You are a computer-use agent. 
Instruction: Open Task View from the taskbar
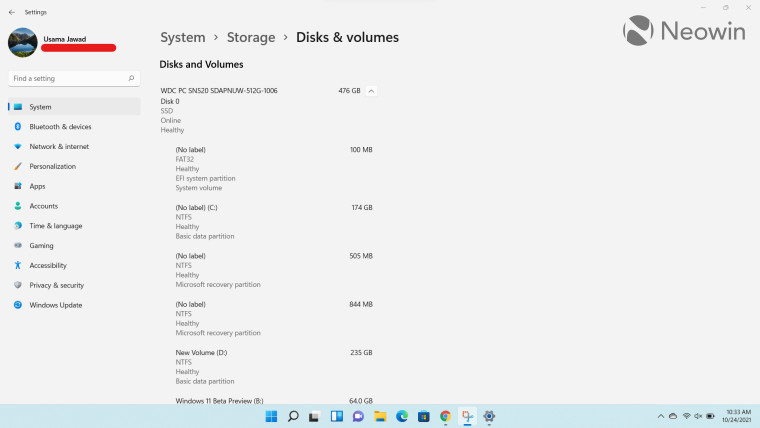315,416
